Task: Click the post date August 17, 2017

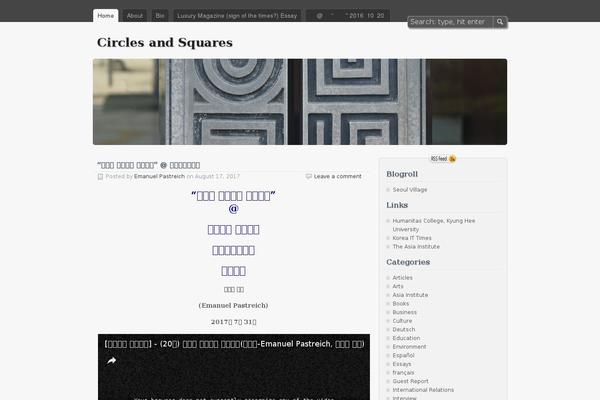Action: [217, 176]
